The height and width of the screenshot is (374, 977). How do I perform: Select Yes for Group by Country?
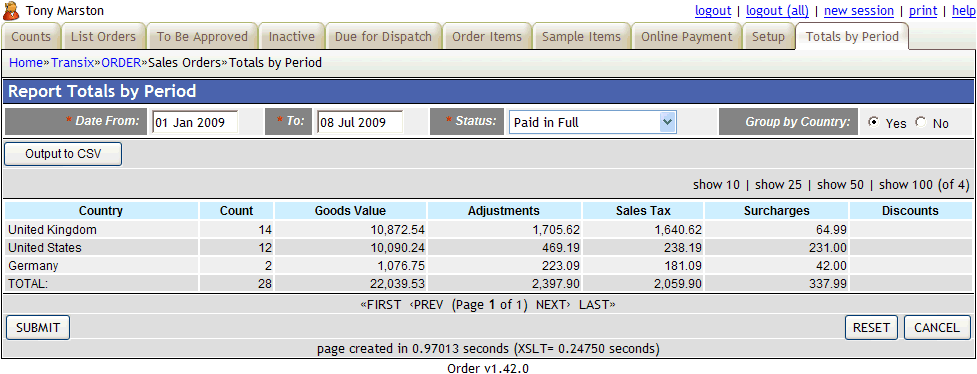(874, 122)
